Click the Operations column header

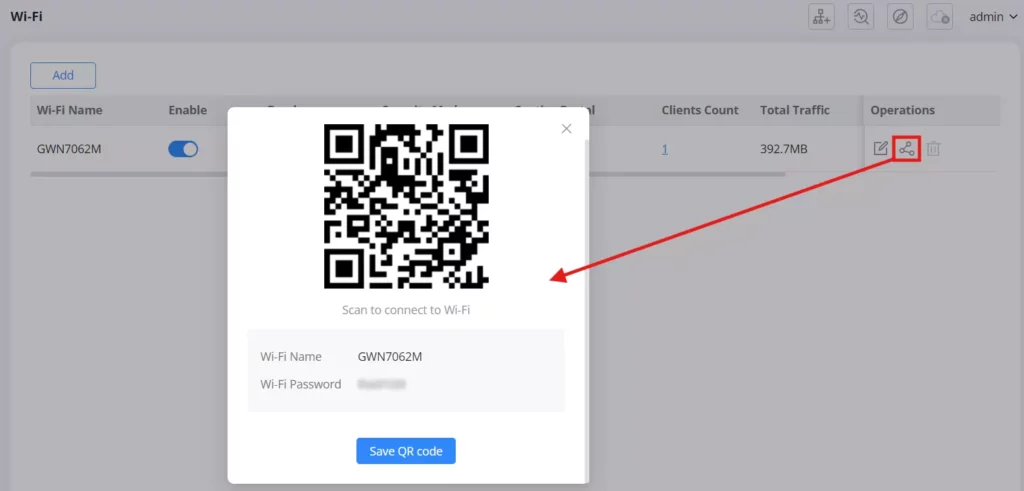(x=903, y=110)
